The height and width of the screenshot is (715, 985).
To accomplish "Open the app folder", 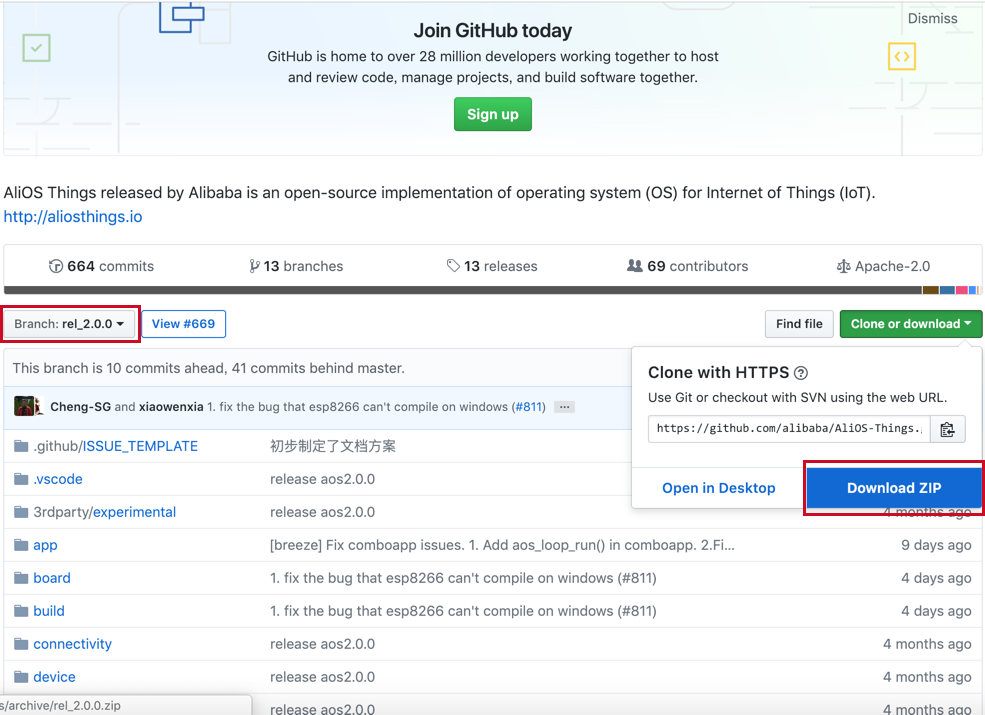I will pyautogui.click(x=45, y=545).
